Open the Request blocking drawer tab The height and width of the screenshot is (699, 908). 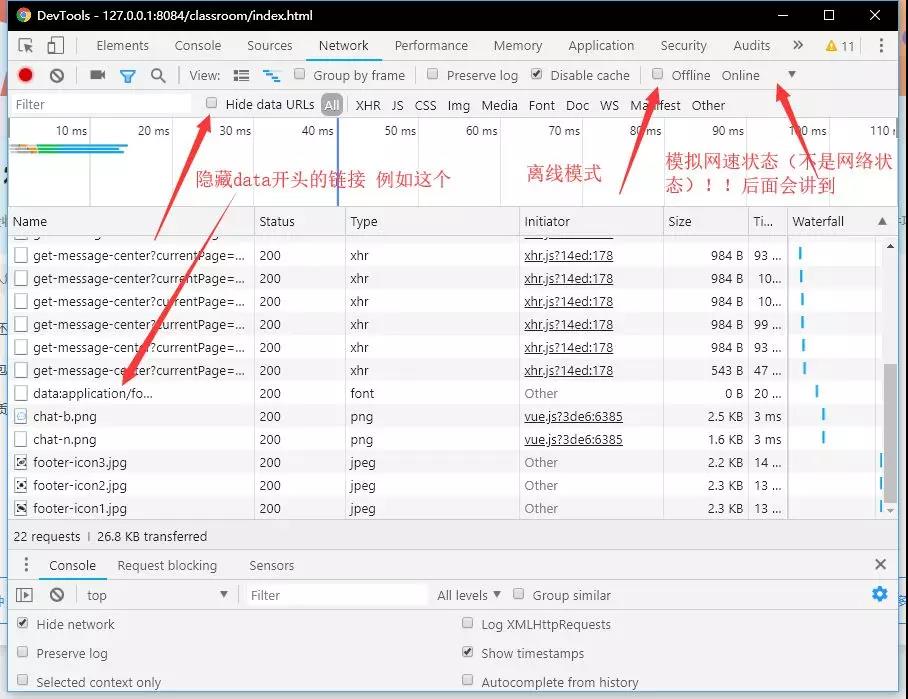(x=167, y=565)
